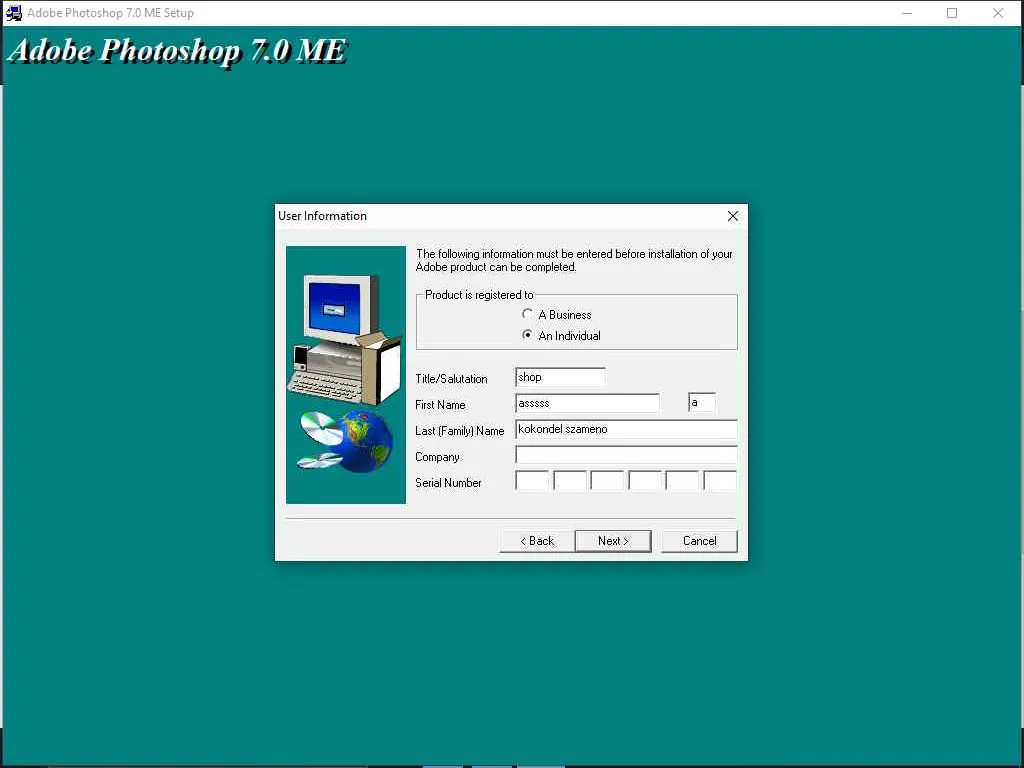Viewport: 1024px width, 768px height.
Task: Click the computer and globe setup illustration
Action: pos(345,375)
